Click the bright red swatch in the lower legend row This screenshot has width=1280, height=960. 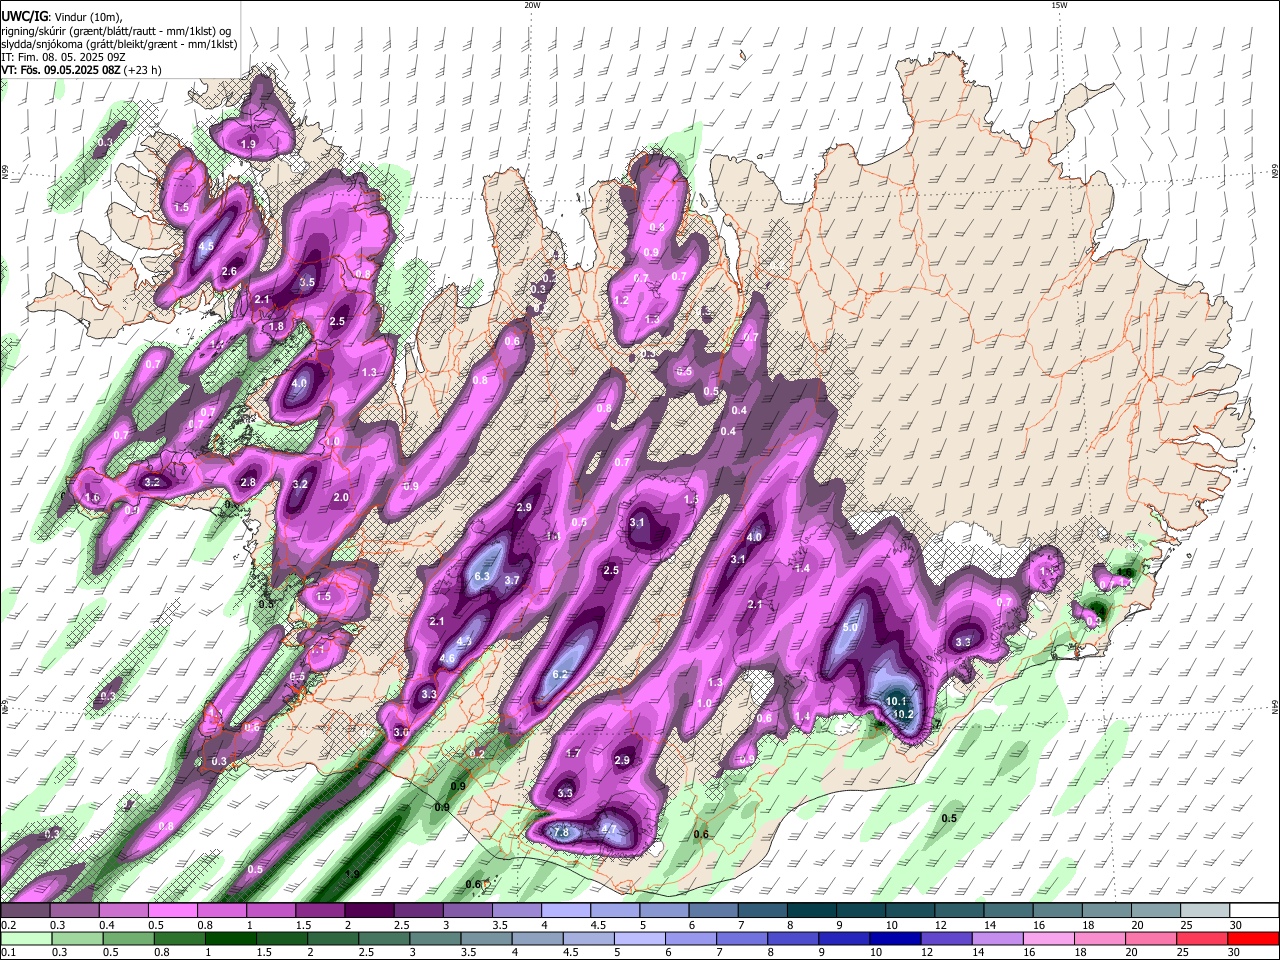click(1254, 938)
